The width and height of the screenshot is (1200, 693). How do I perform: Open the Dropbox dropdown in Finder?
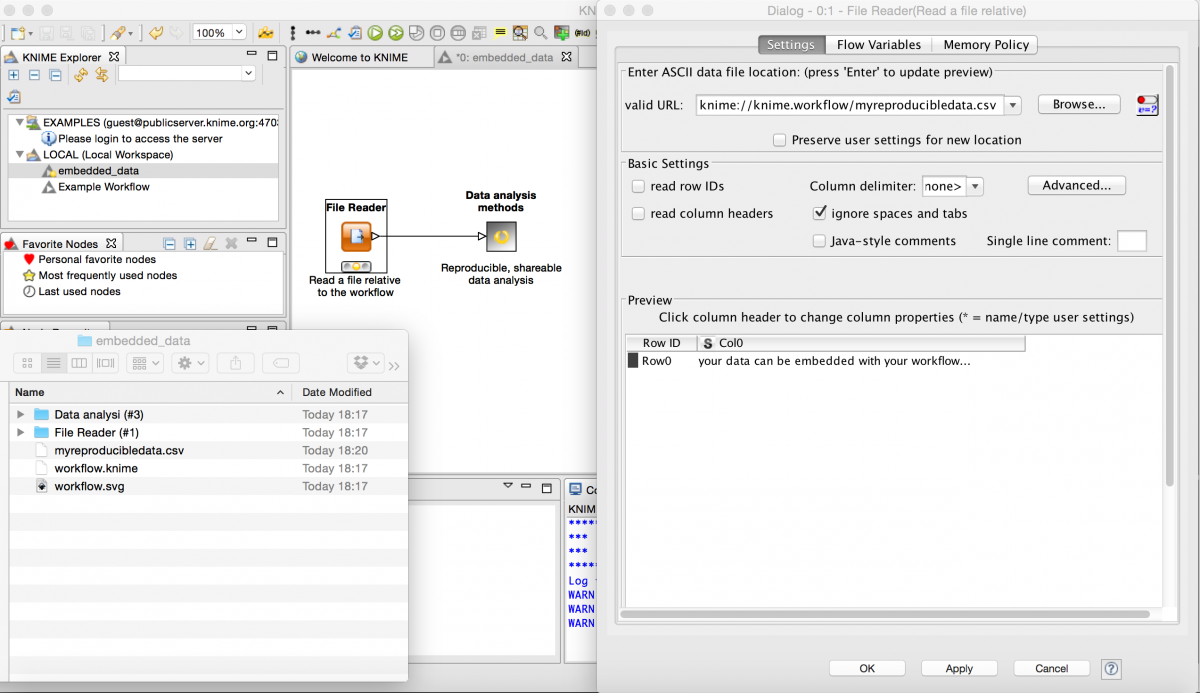tap(366, 363)
